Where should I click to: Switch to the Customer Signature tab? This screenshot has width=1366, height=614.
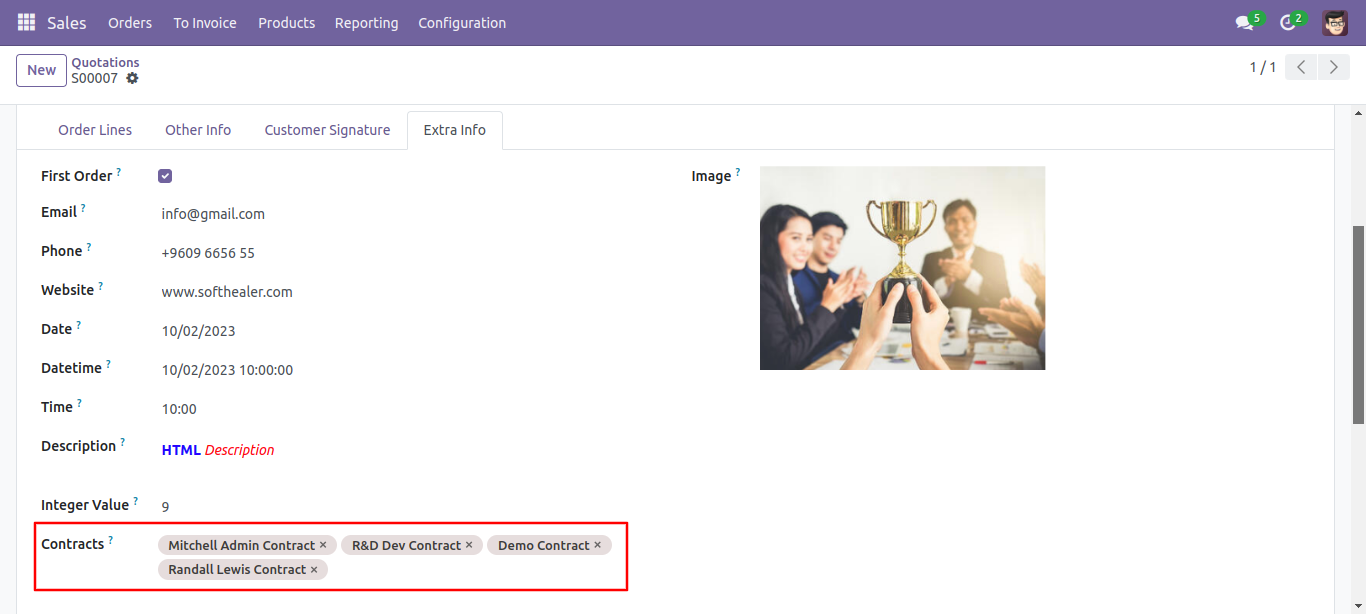[x=327, y=130]
